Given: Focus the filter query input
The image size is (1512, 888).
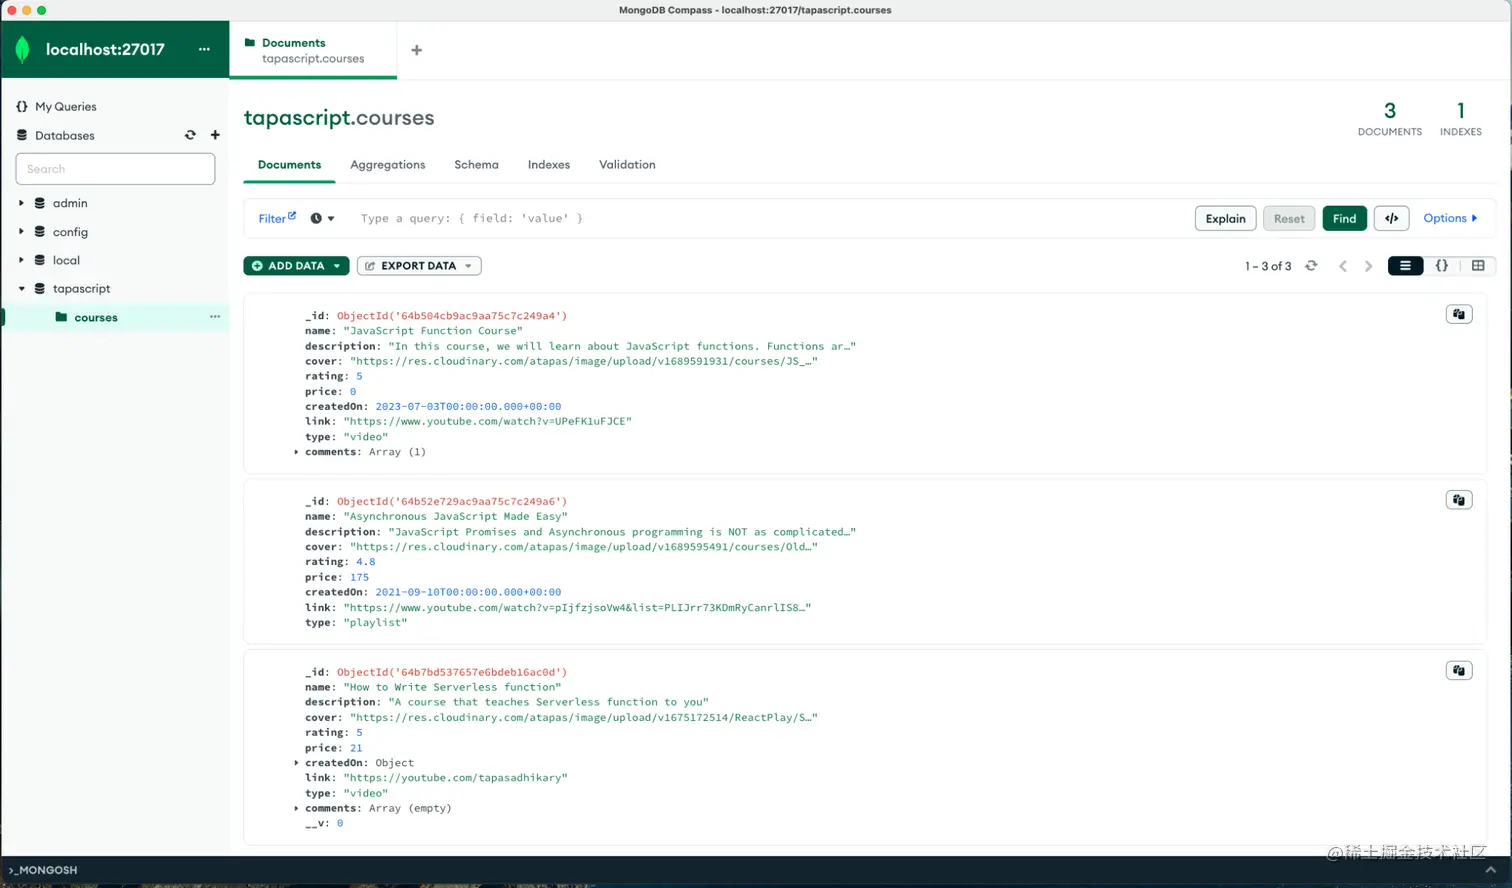Looking at the screenshot, I should click(x=770, y=218).
